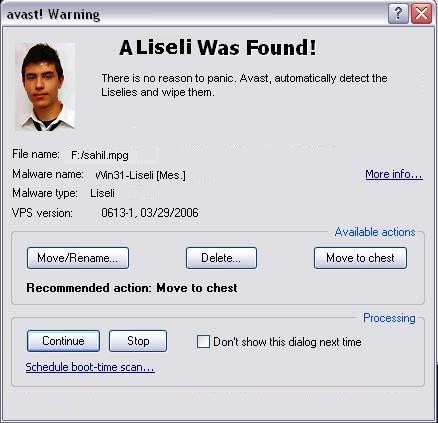Click Continue to proceed with the scan
Image resolution: width=438 pixels, height=423 pixels.
click(x=63, y=341)
